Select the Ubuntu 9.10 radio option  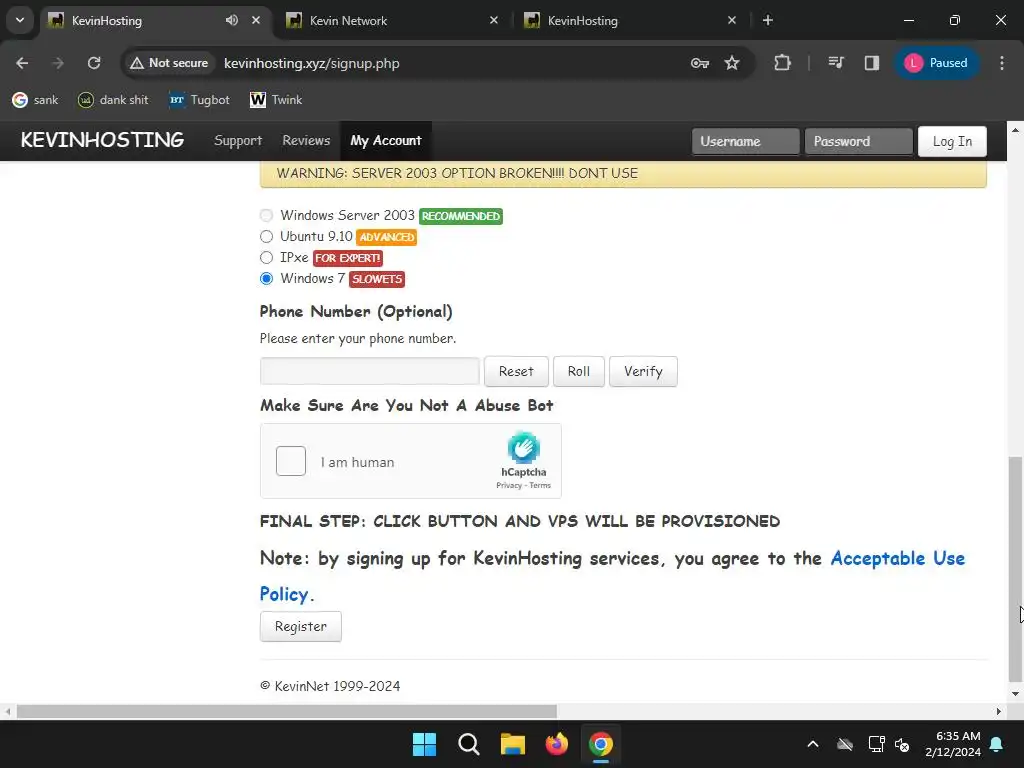(266, 236)
